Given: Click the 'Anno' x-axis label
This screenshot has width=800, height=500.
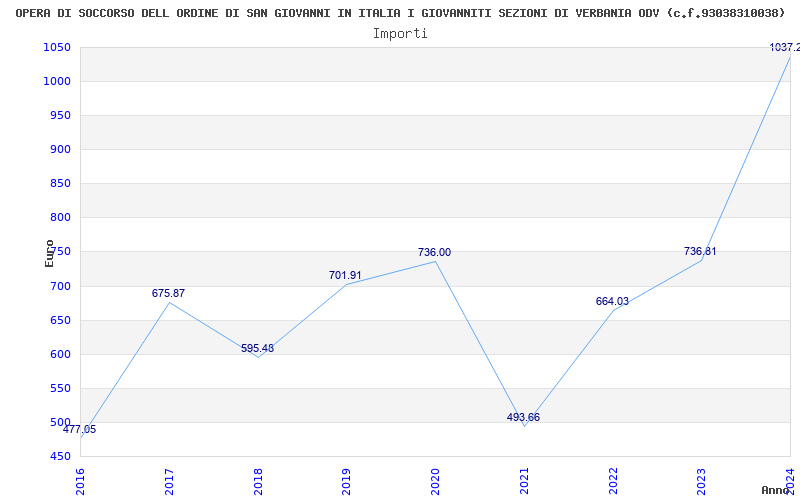Looking at the screenshot, I should tap(776, 490).
